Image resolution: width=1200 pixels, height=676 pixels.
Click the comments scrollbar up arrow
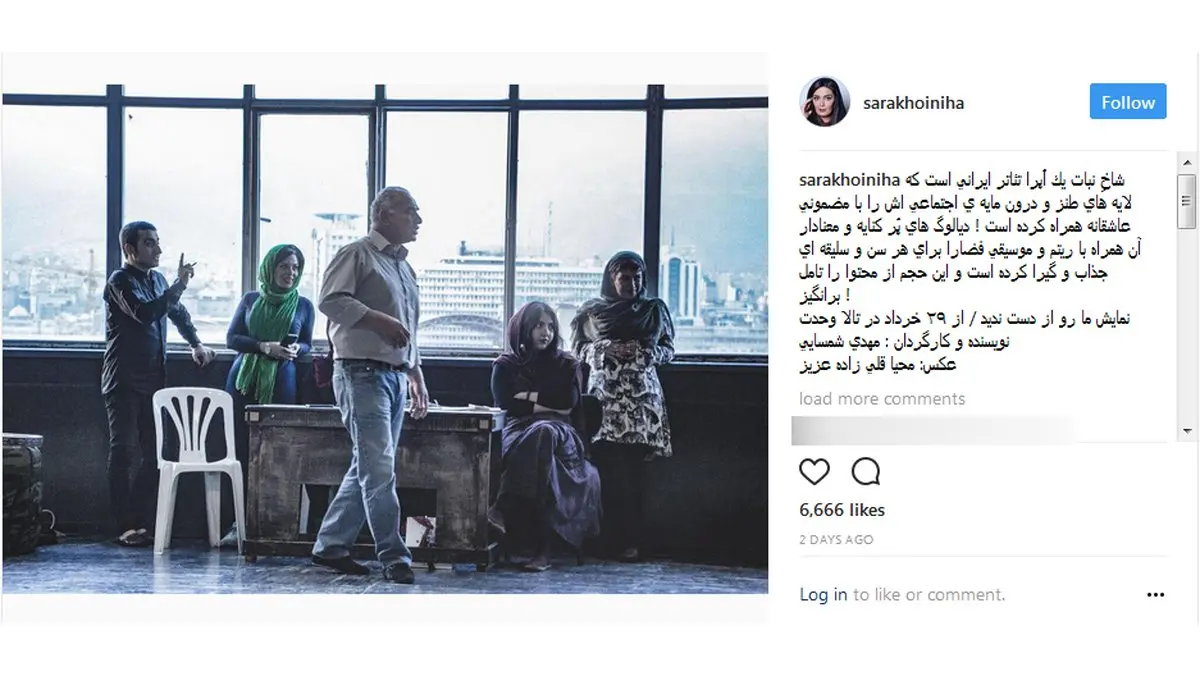click(x=1186, y=162)
